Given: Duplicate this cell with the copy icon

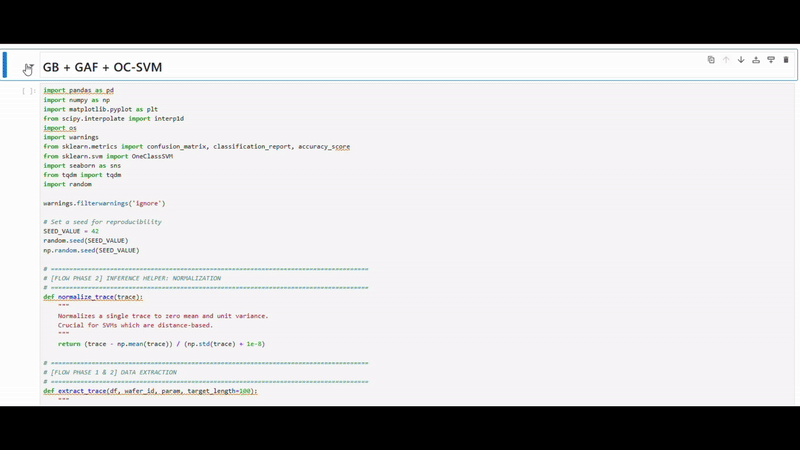Looking at the screenshot, I should coord(711,60).
